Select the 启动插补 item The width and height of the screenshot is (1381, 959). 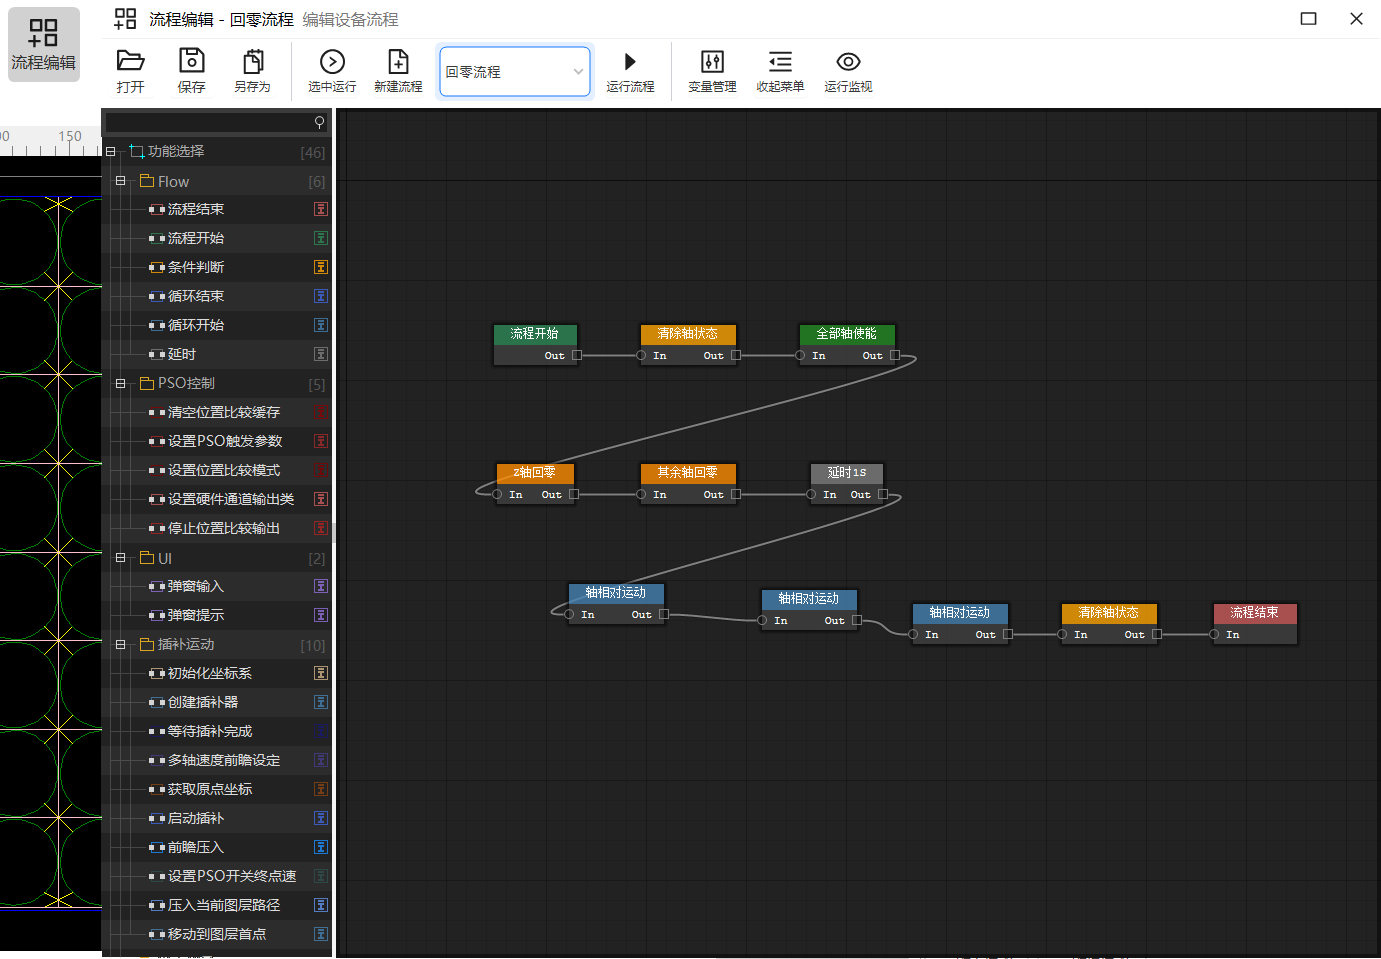point(196,818)
